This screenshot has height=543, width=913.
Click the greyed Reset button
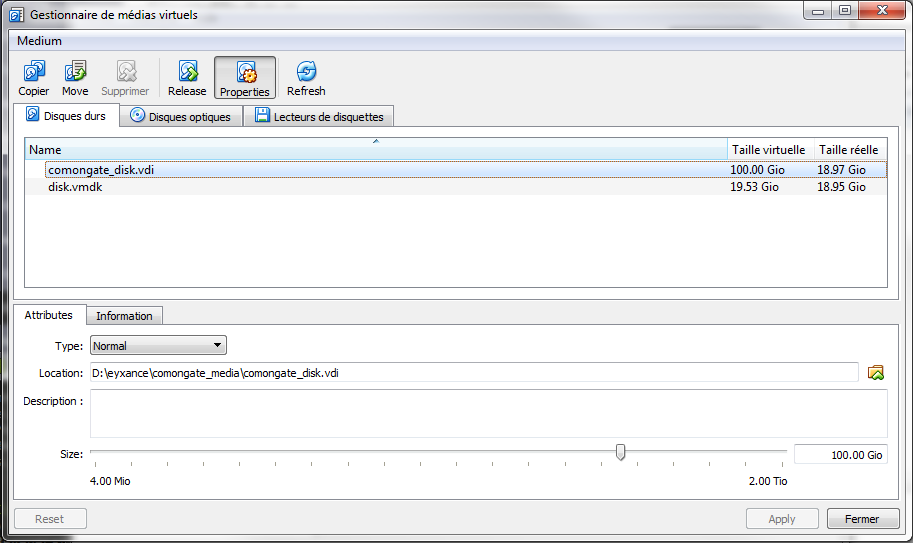click(50, 519)
